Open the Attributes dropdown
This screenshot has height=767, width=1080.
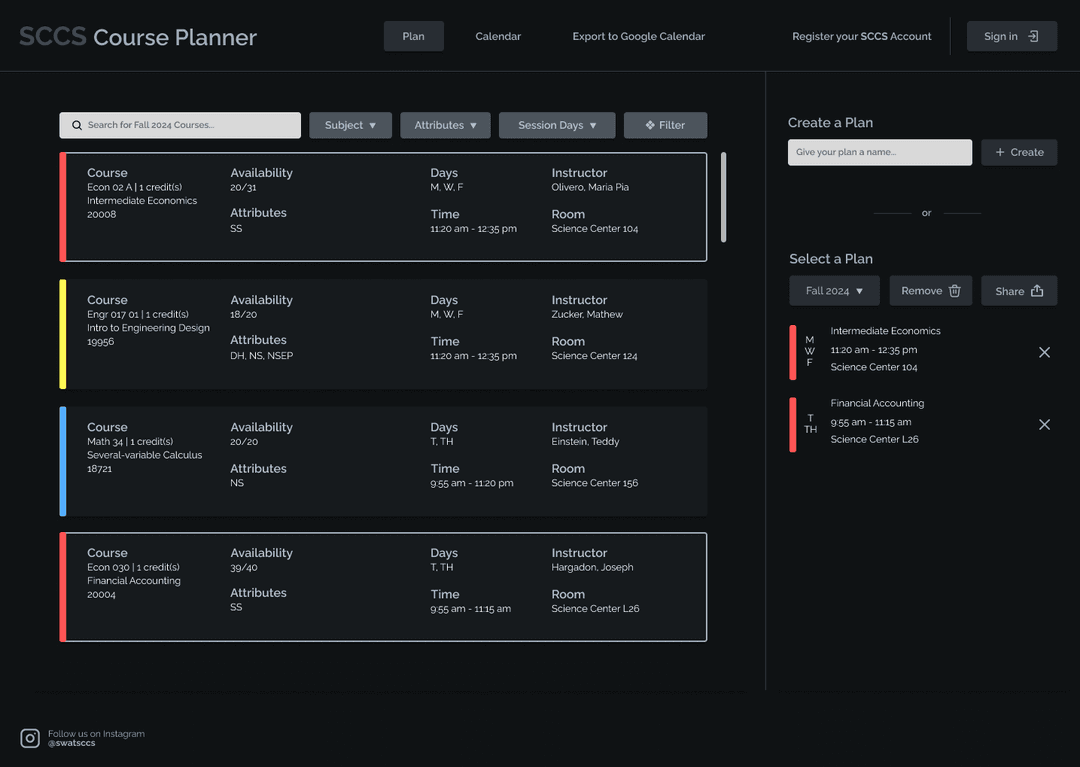click(x=445, y=125)
